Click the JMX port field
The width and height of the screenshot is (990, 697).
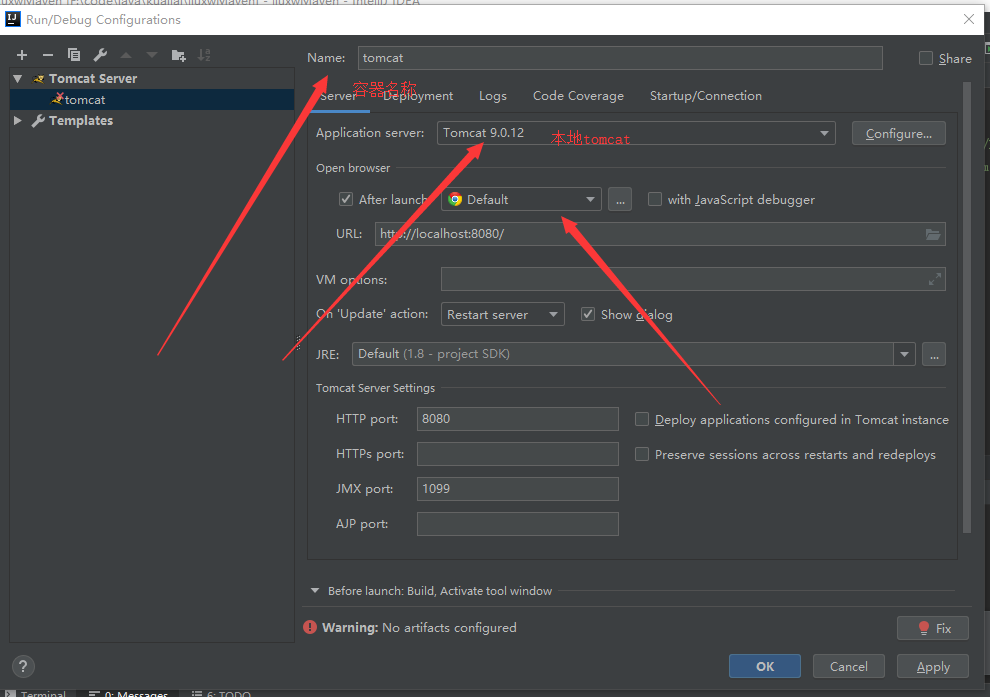518,489
